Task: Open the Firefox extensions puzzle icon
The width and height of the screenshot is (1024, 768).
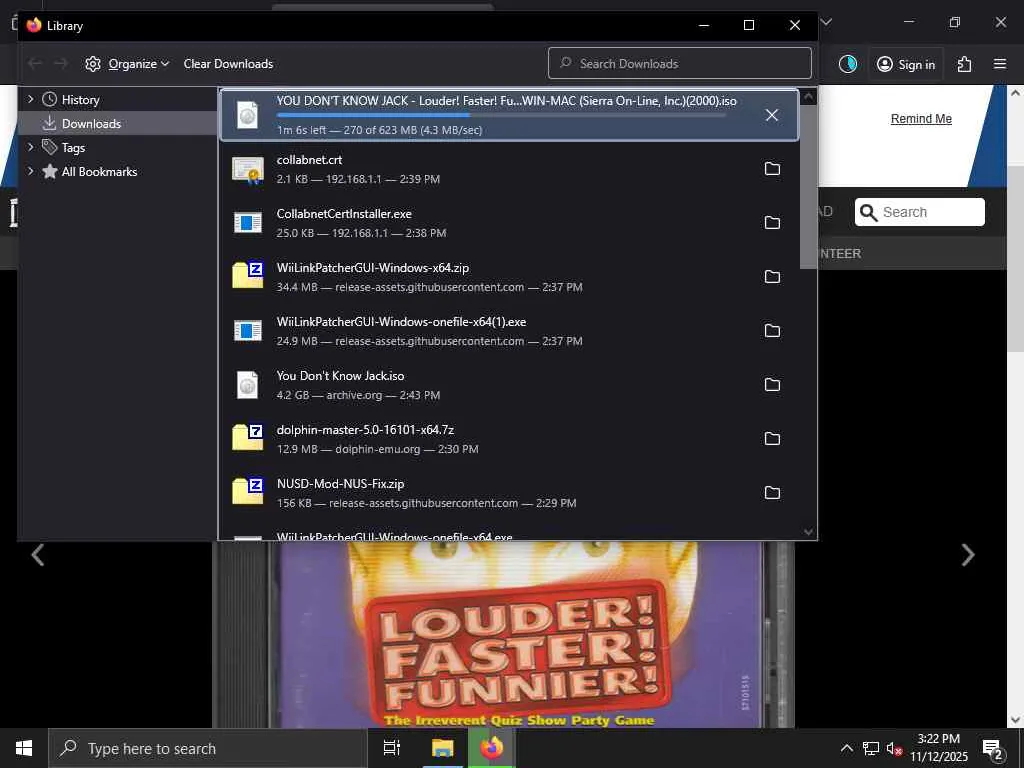Action: [x=964, y=64]
